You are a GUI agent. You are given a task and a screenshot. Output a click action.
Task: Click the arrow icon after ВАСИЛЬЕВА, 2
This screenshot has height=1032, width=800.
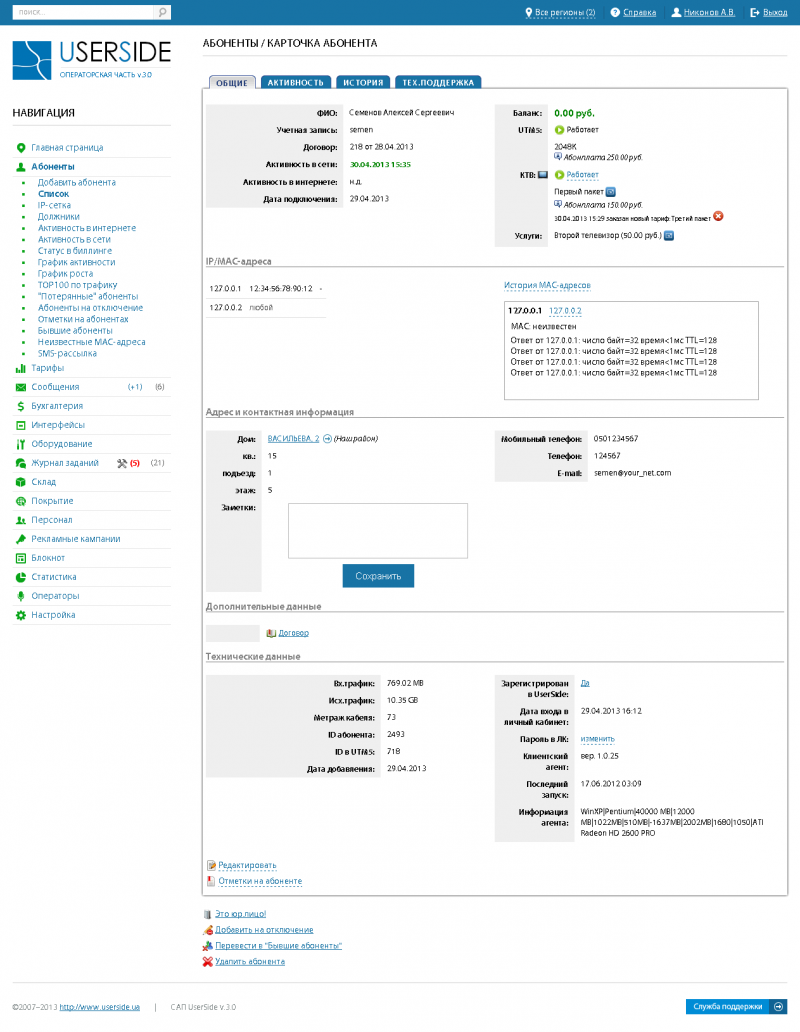click(327, 438)
